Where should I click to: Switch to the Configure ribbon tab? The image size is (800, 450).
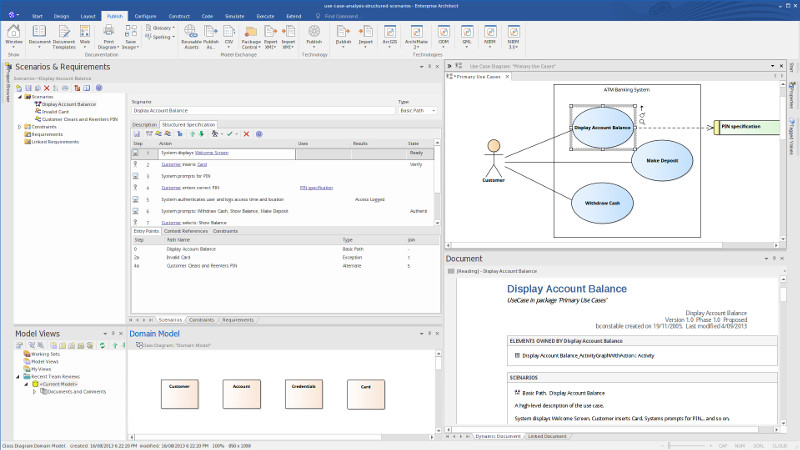[145, 17]
